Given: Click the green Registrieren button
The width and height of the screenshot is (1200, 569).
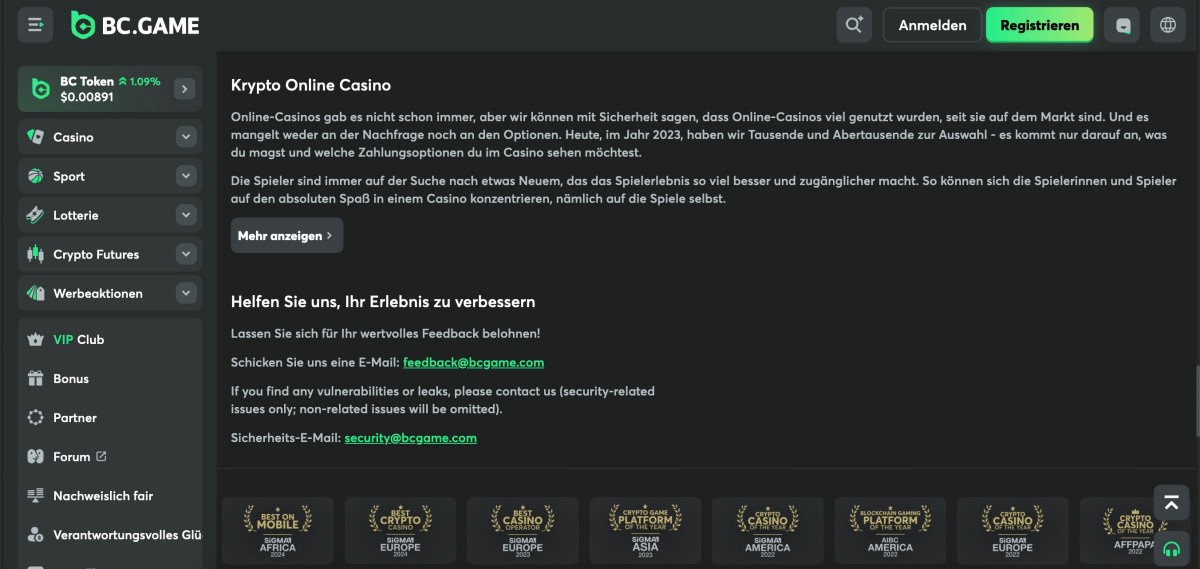Looking at the screenshot, I should (1039, 25).
